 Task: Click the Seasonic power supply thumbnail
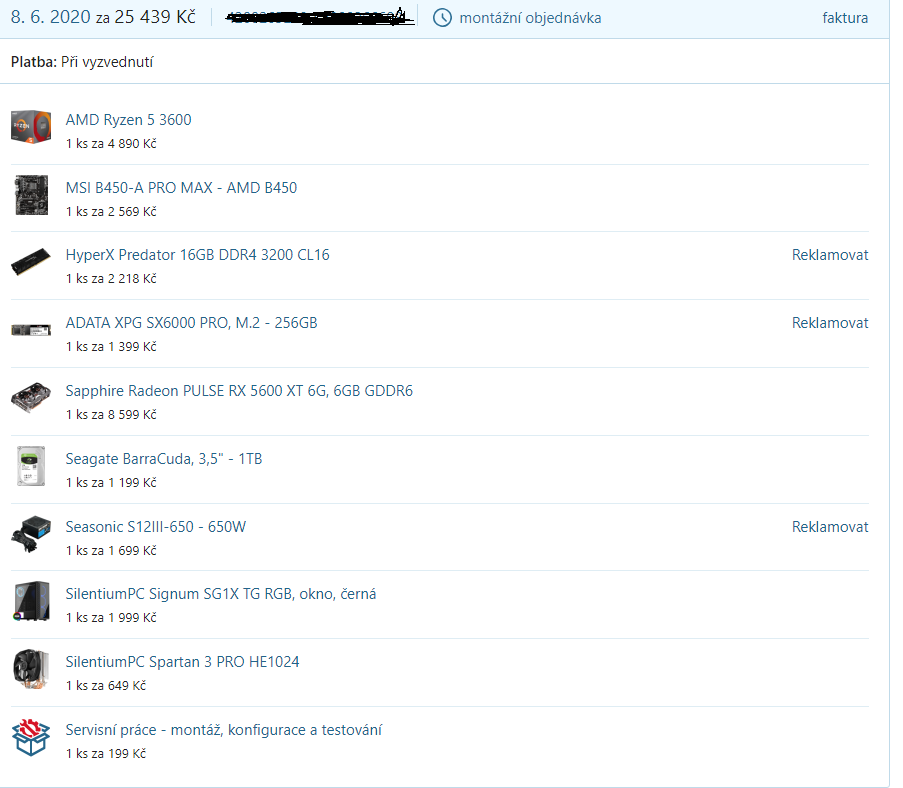[31, 534]
